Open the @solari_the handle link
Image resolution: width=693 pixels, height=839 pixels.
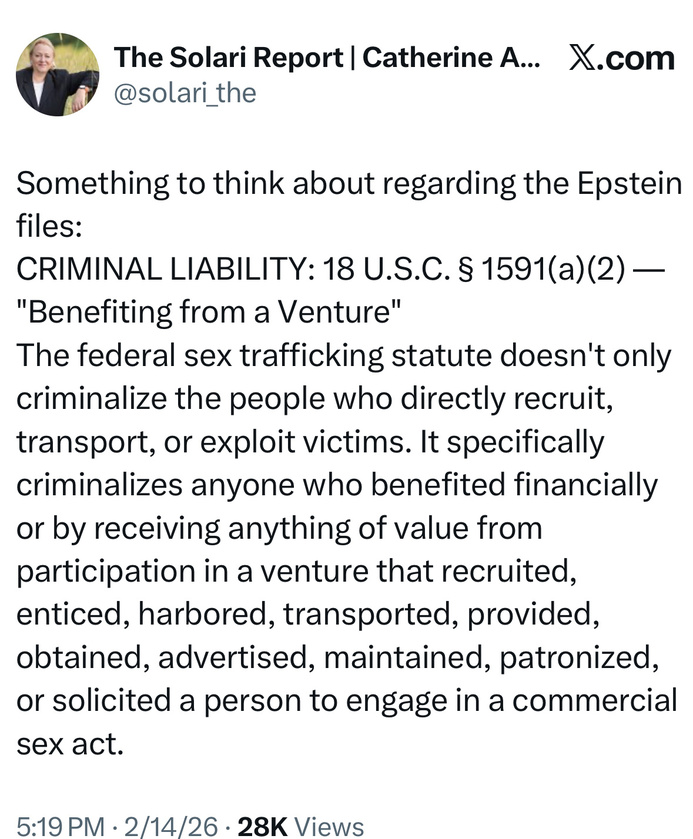click(185, 93)
